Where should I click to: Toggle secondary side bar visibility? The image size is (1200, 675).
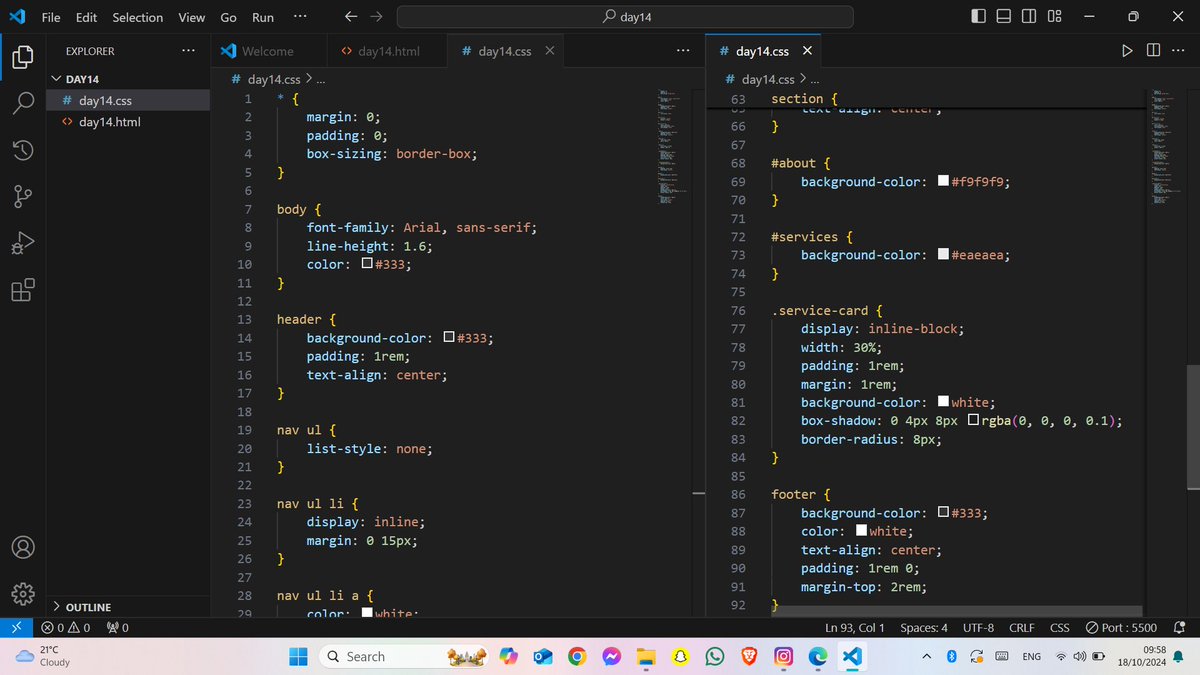[1029, 17]
